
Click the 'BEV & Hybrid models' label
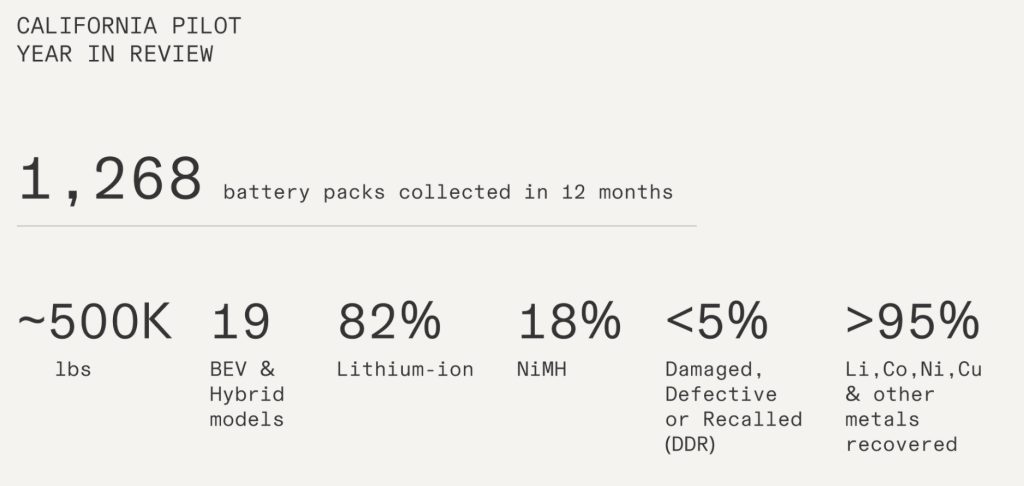247,394
